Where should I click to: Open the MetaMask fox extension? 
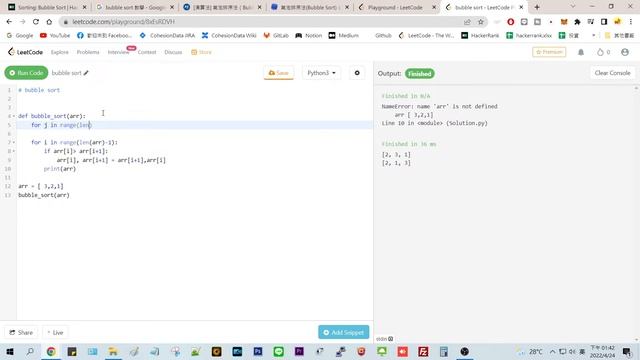(564, 22)
